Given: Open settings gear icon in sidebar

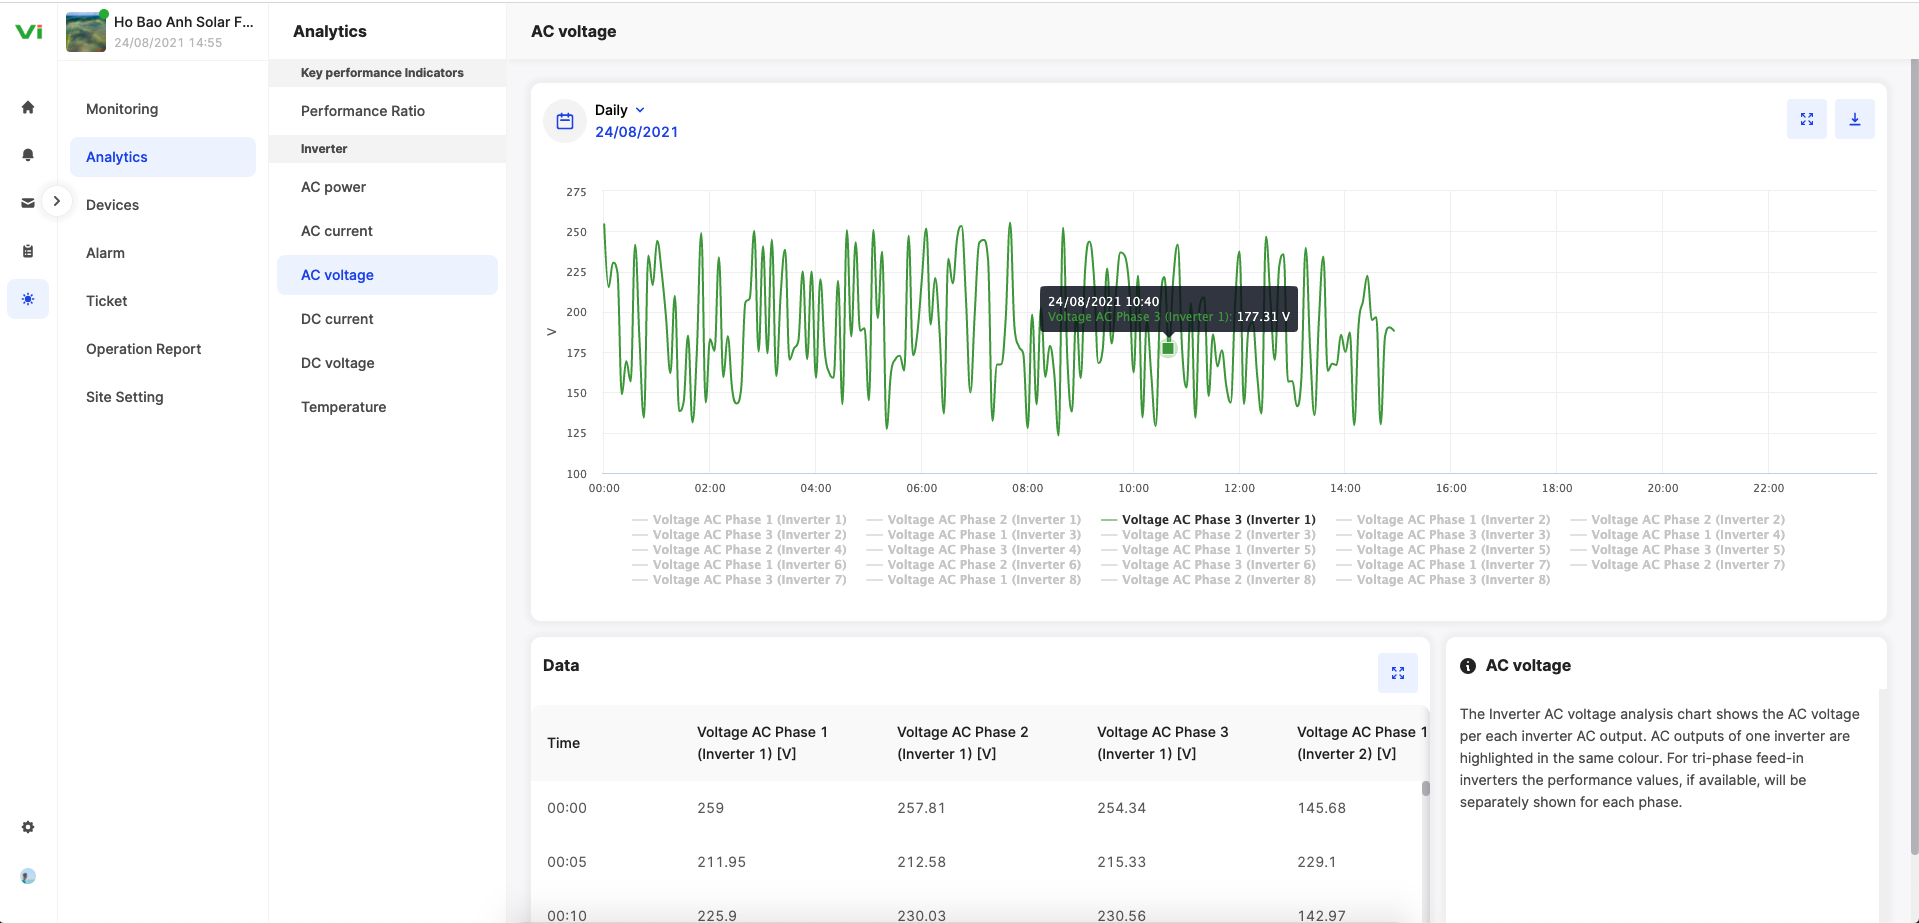Looking at the screenshot, I should click(28, 827).
